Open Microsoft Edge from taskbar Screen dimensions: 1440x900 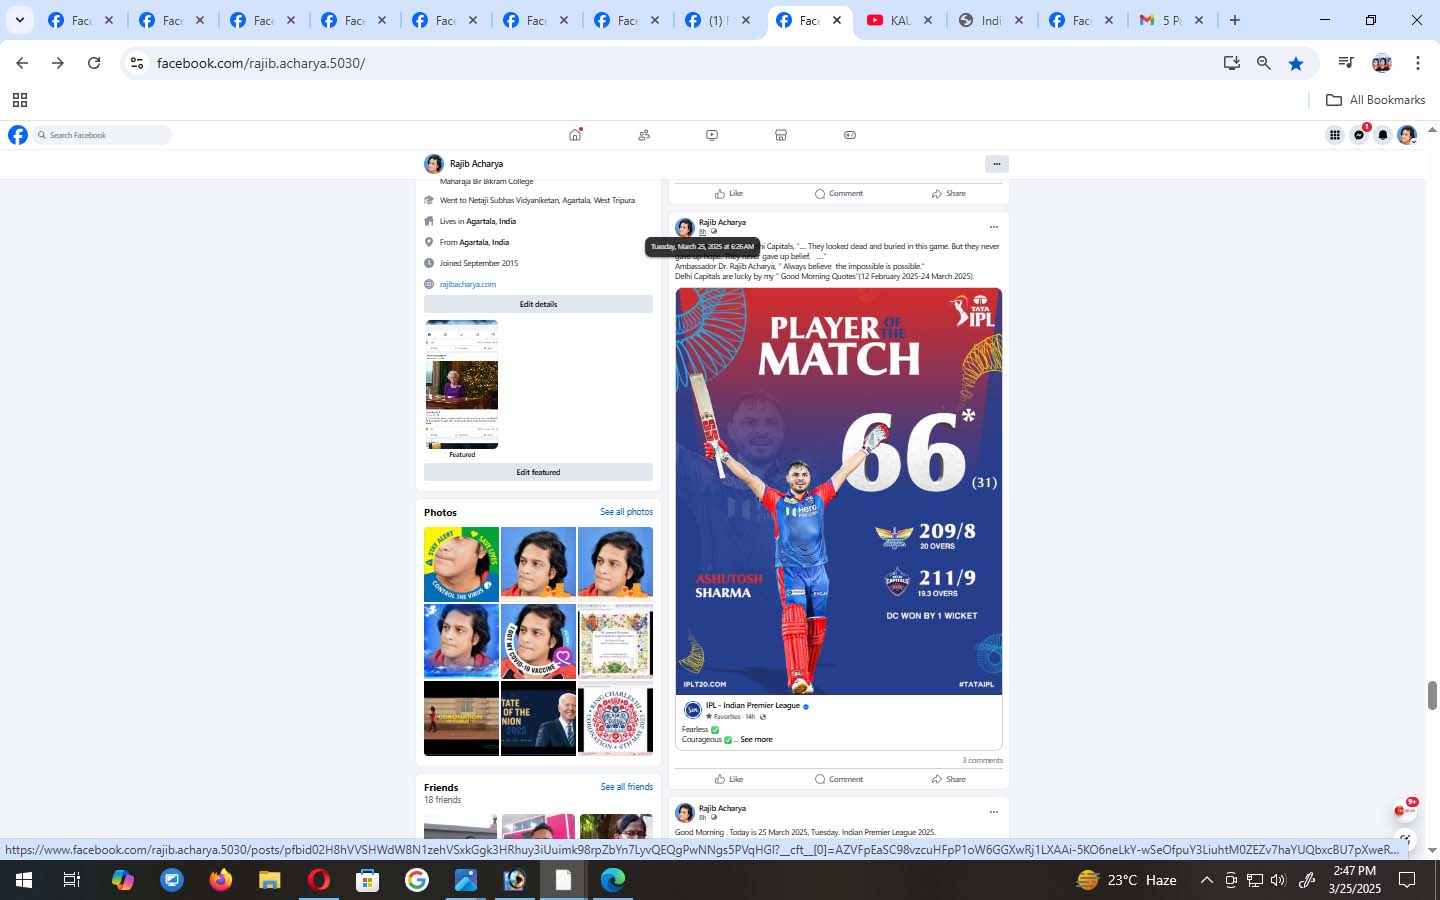(x=613, y=880)
